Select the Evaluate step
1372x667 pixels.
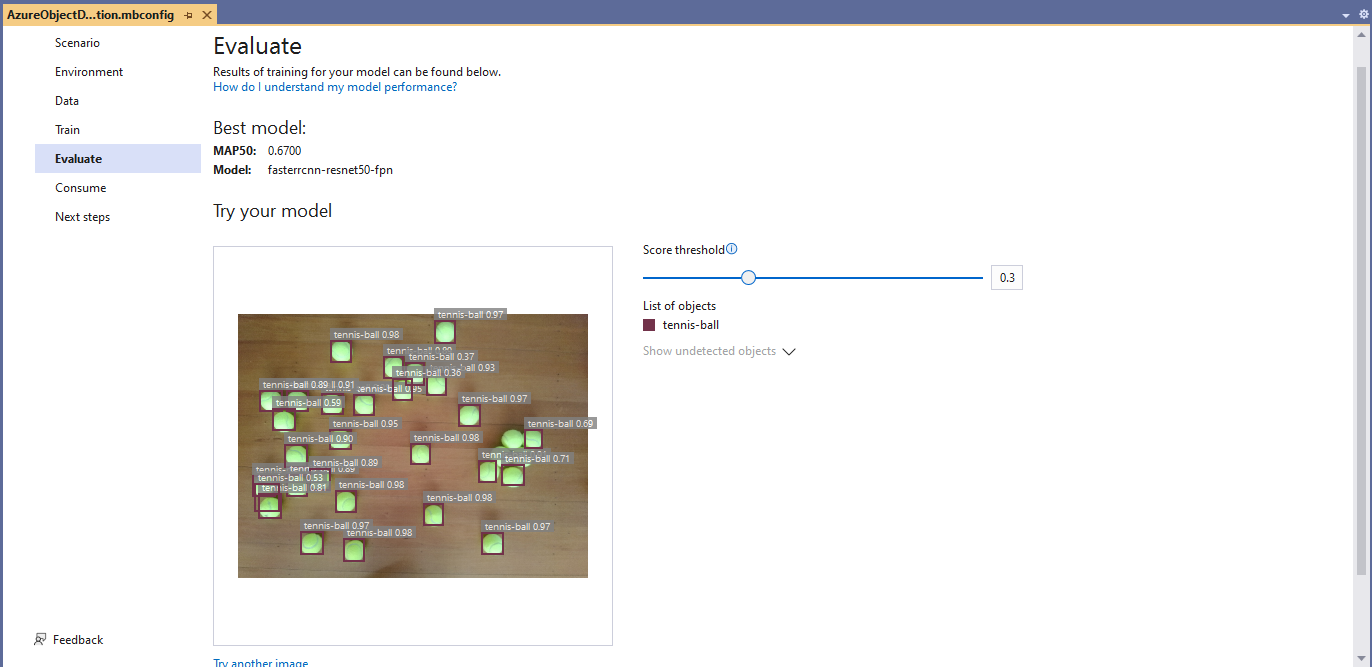coord(78,159)
